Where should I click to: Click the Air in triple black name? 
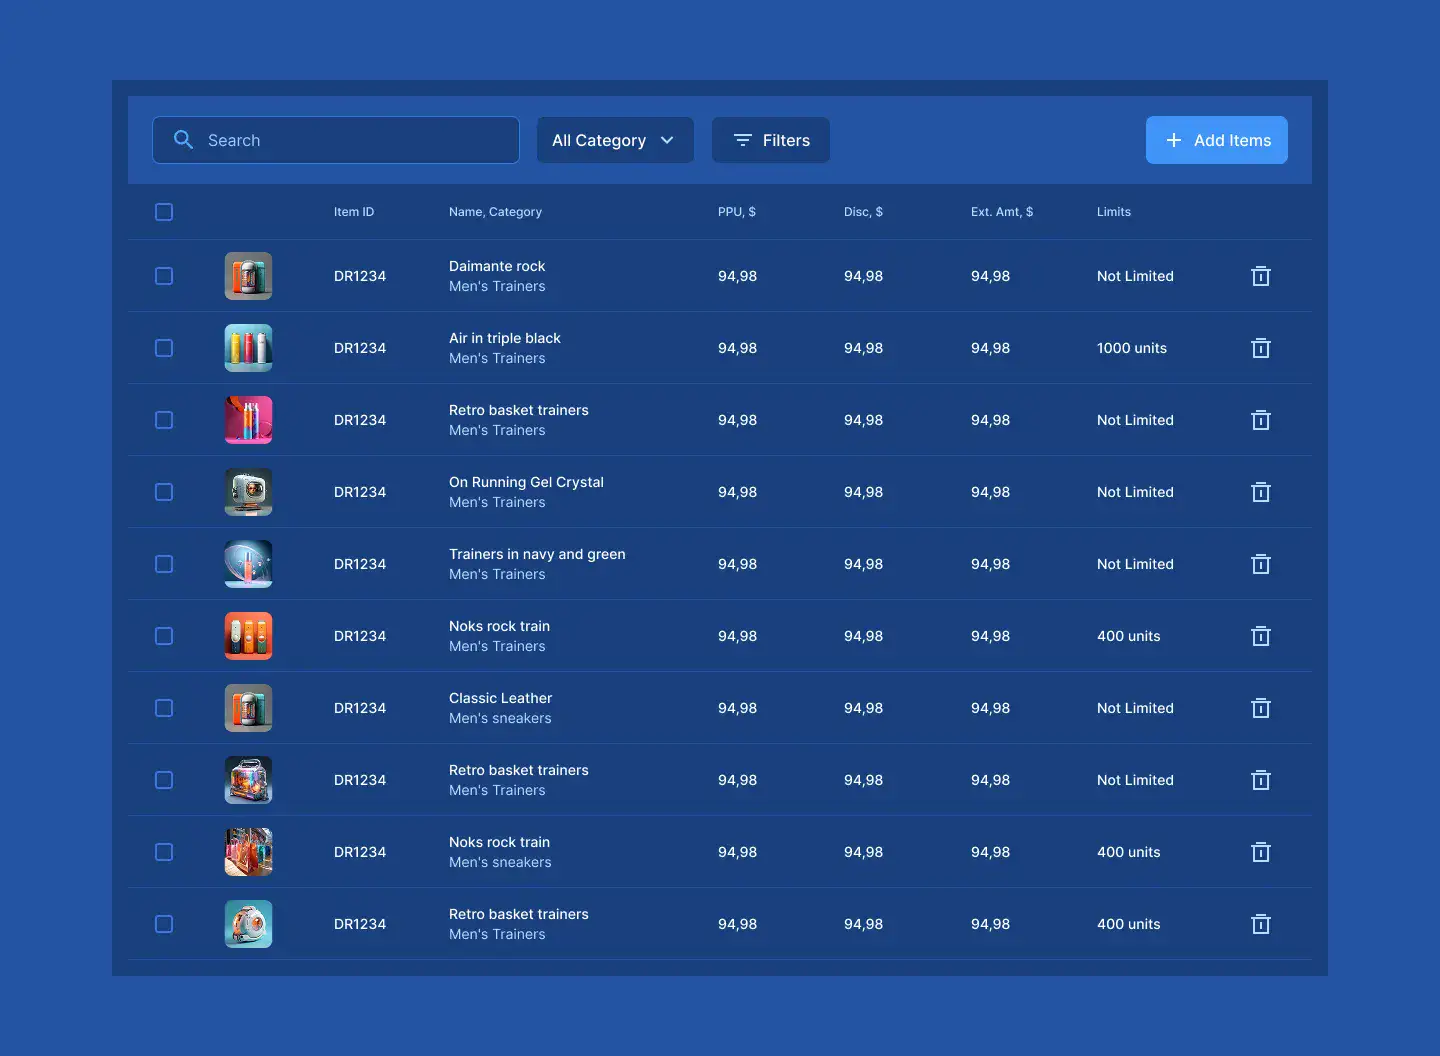(x=505, y=338)
